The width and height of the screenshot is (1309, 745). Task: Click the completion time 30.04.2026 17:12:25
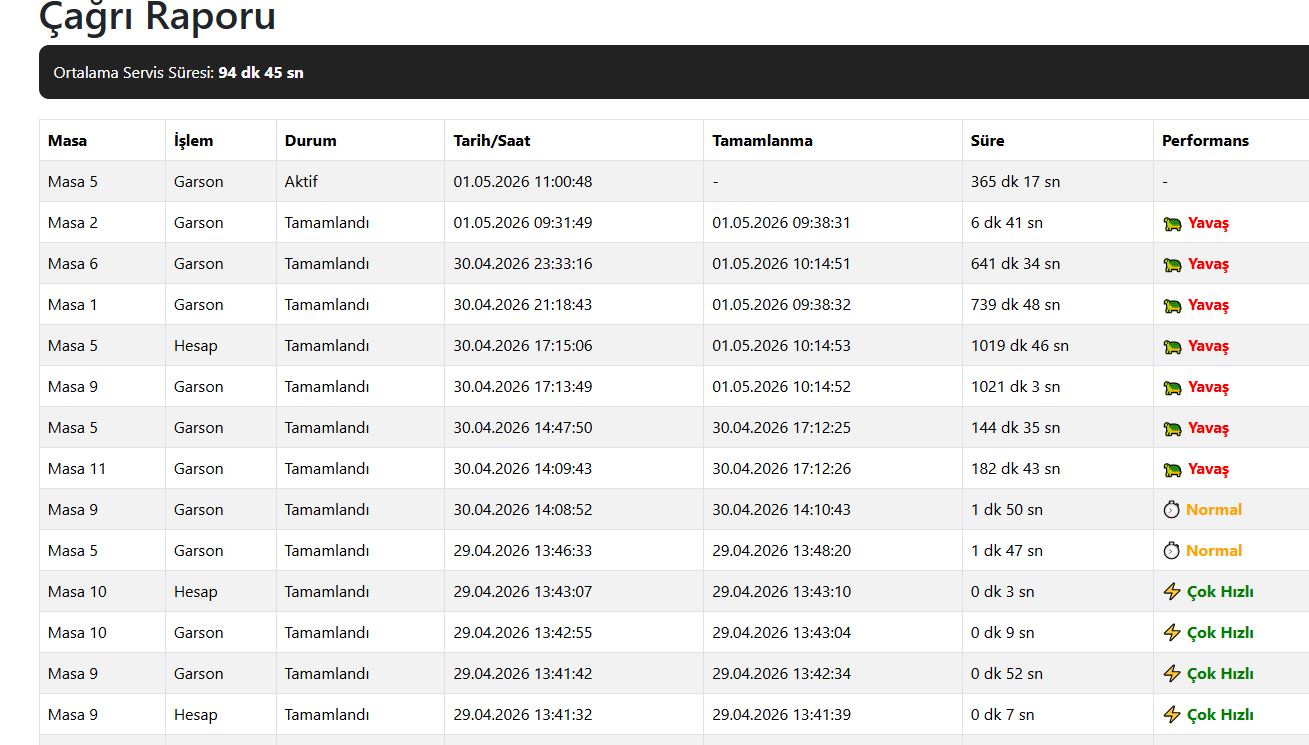[781, 428]
